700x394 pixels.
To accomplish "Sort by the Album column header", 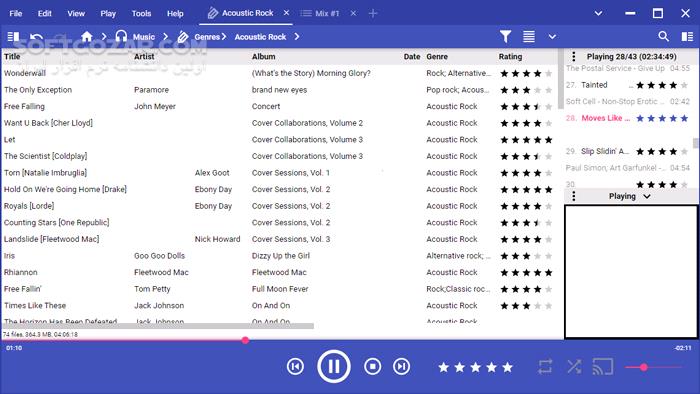I will (x=263, y=57).
